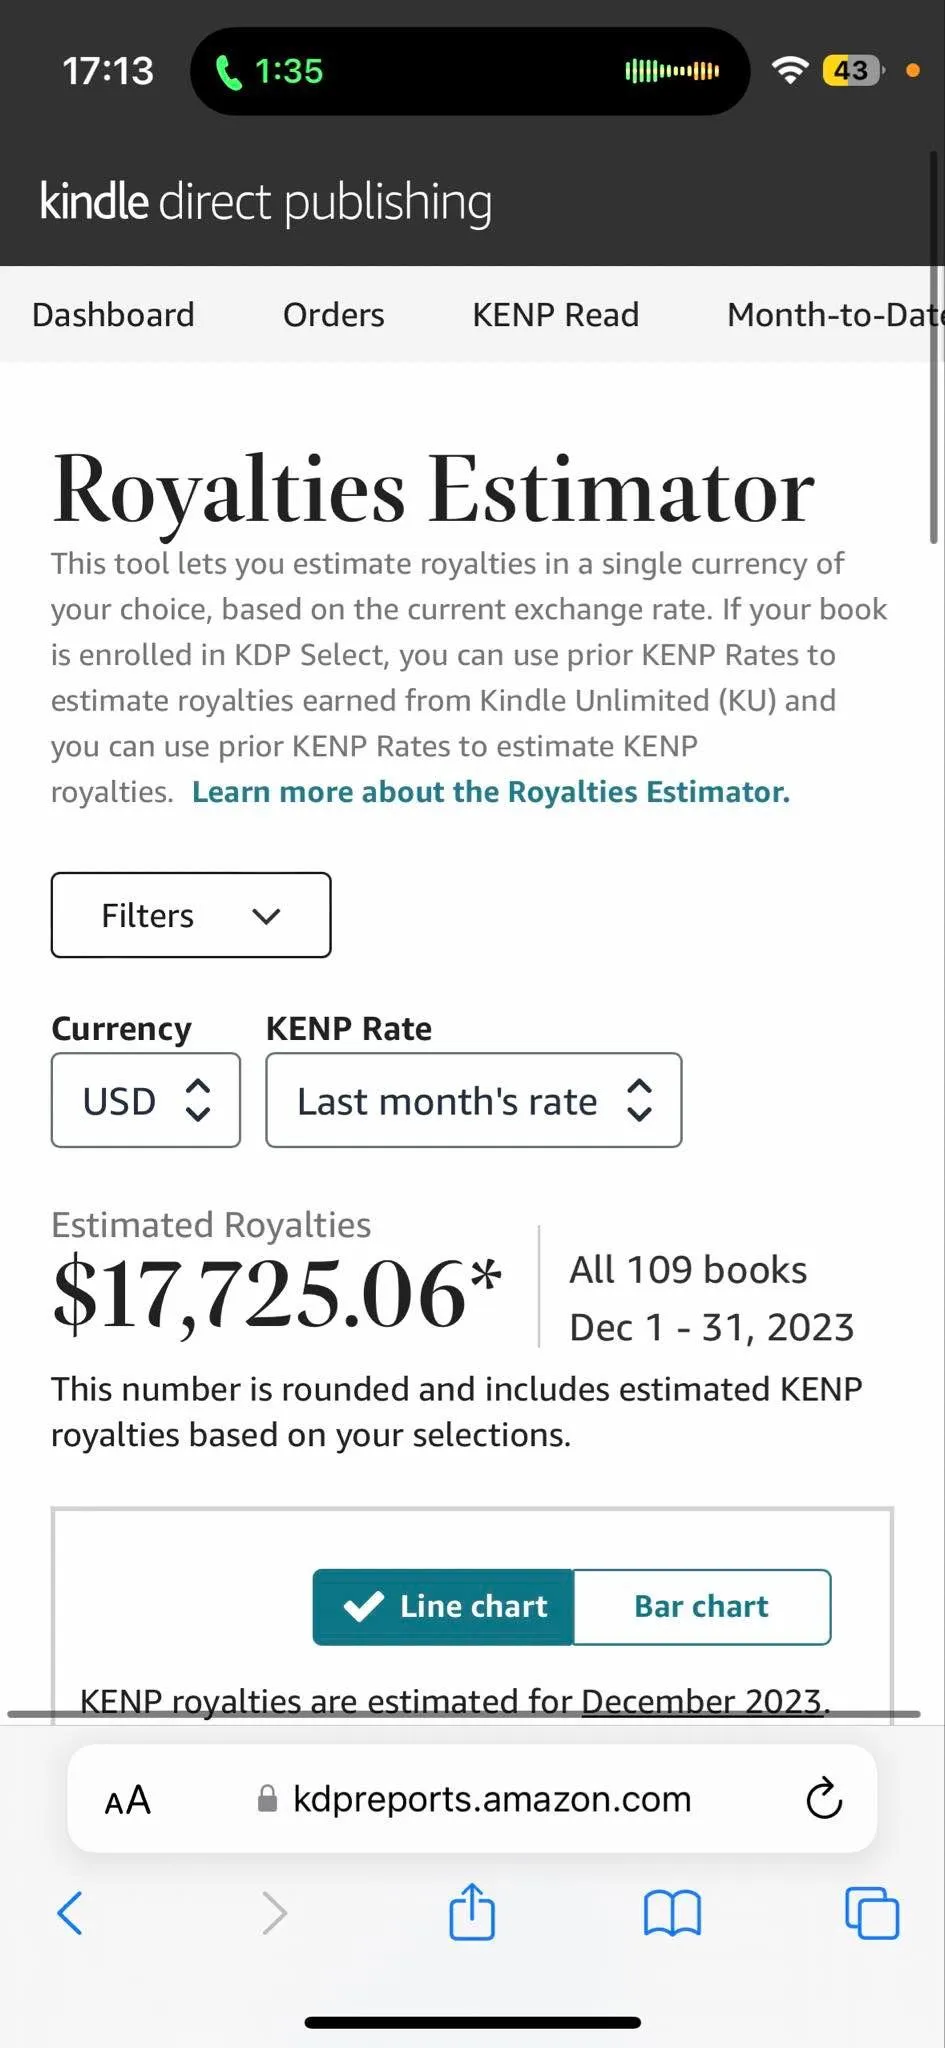Show open tabs with tabs icon
This screenshot has width=945, height=2048.
(872, 1912)
